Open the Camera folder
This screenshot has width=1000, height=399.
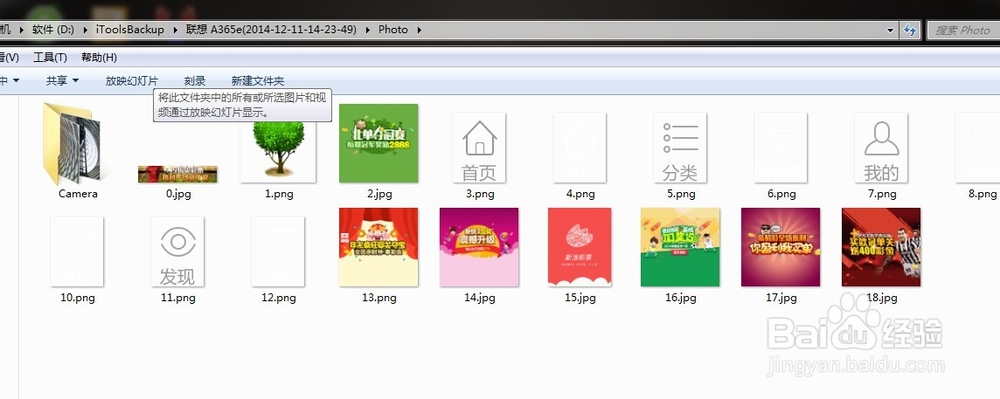[75, 143]
